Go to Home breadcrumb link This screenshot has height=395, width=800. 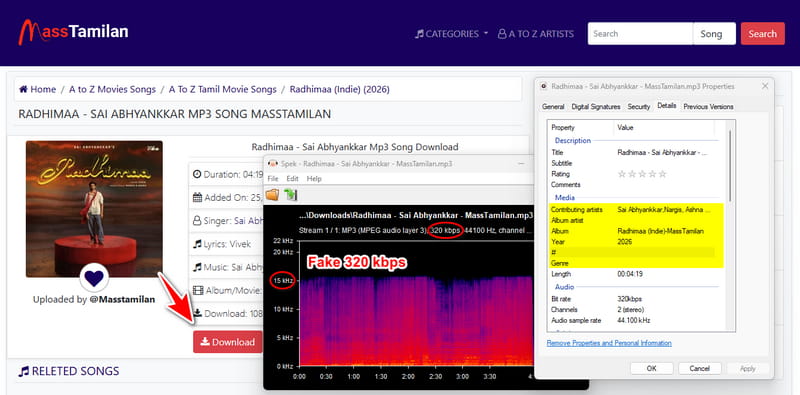(37, 89)
